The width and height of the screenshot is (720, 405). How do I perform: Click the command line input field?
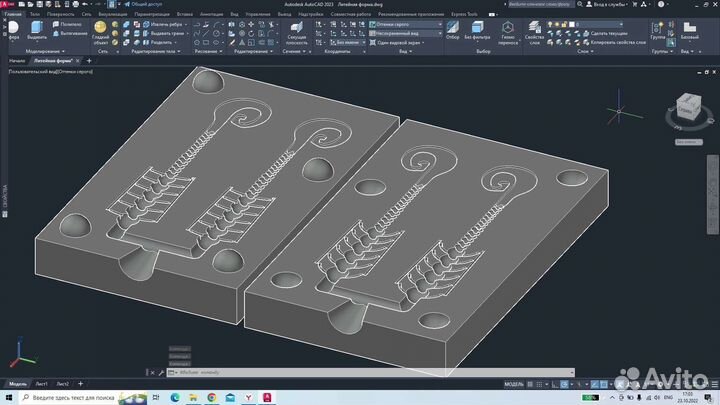click(371, 372)
